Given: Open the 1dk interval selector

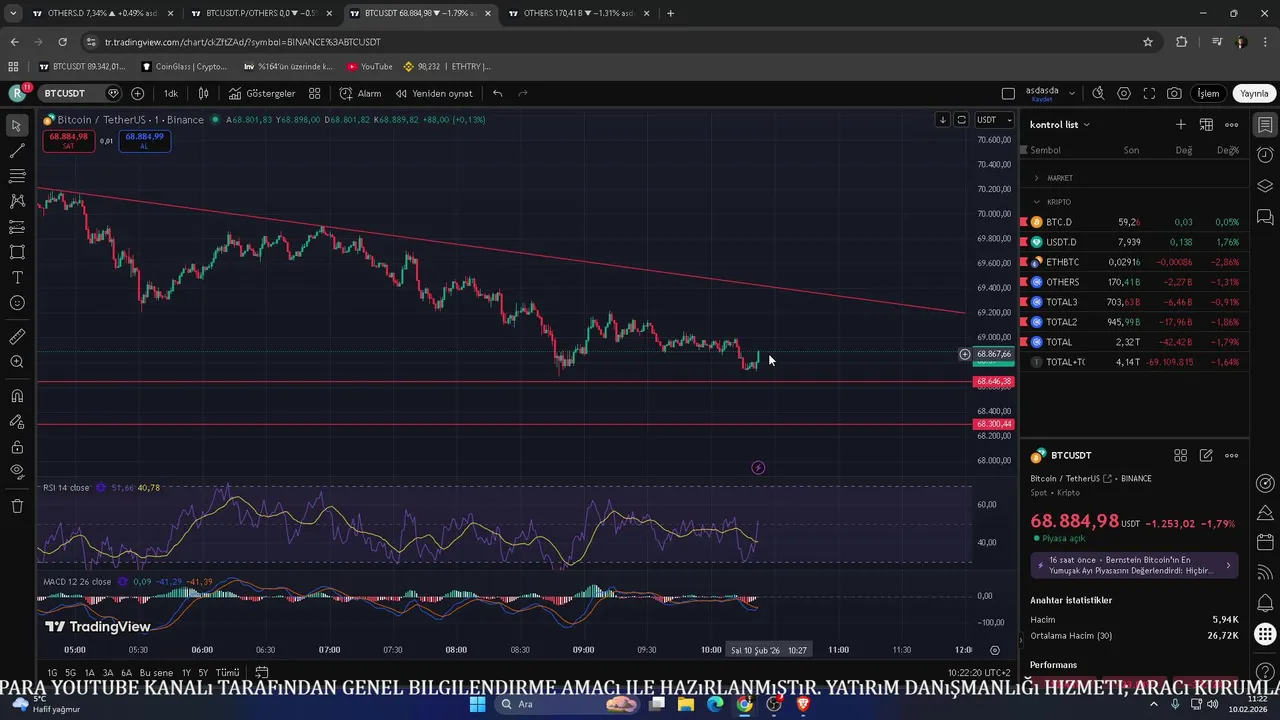Looking at the screenshot, I should tap(171, 93).
